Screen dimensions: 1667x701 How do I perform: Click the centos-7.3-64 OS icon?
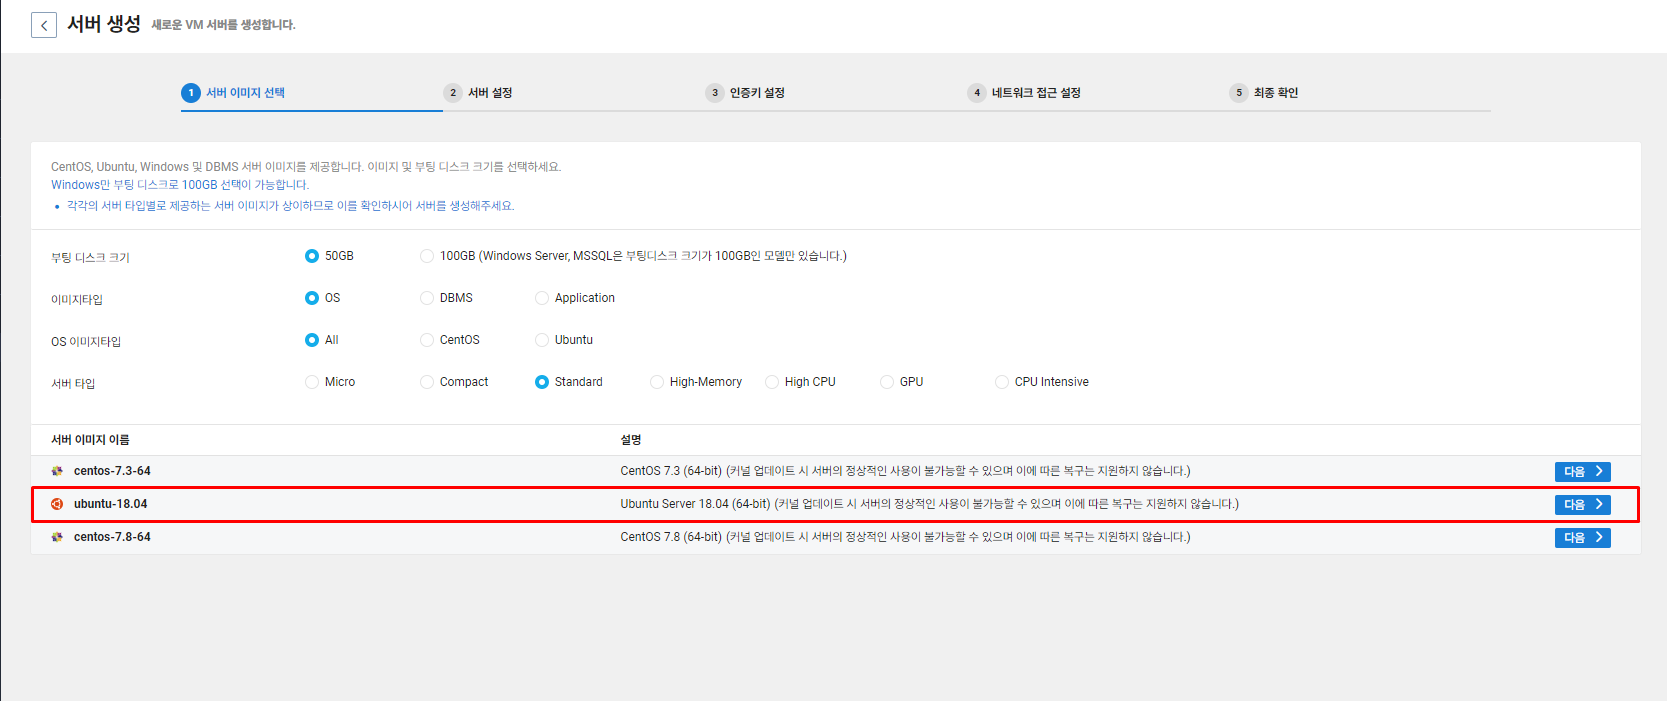[x=57, y=471]
